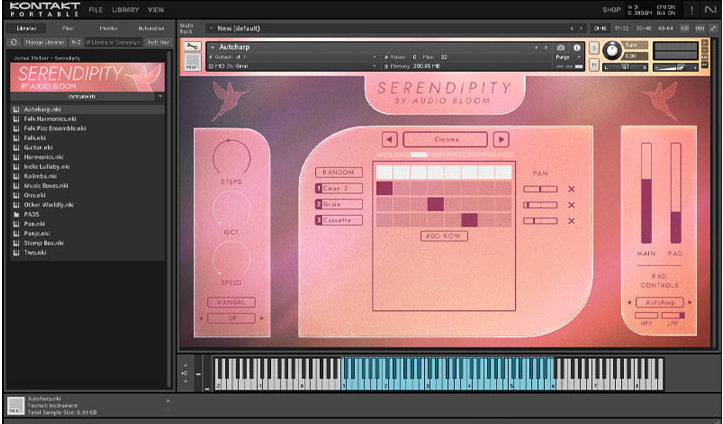Click the refresh libraries icon
The height and width of the screenshot is (424, 723).
coord(14,42)
